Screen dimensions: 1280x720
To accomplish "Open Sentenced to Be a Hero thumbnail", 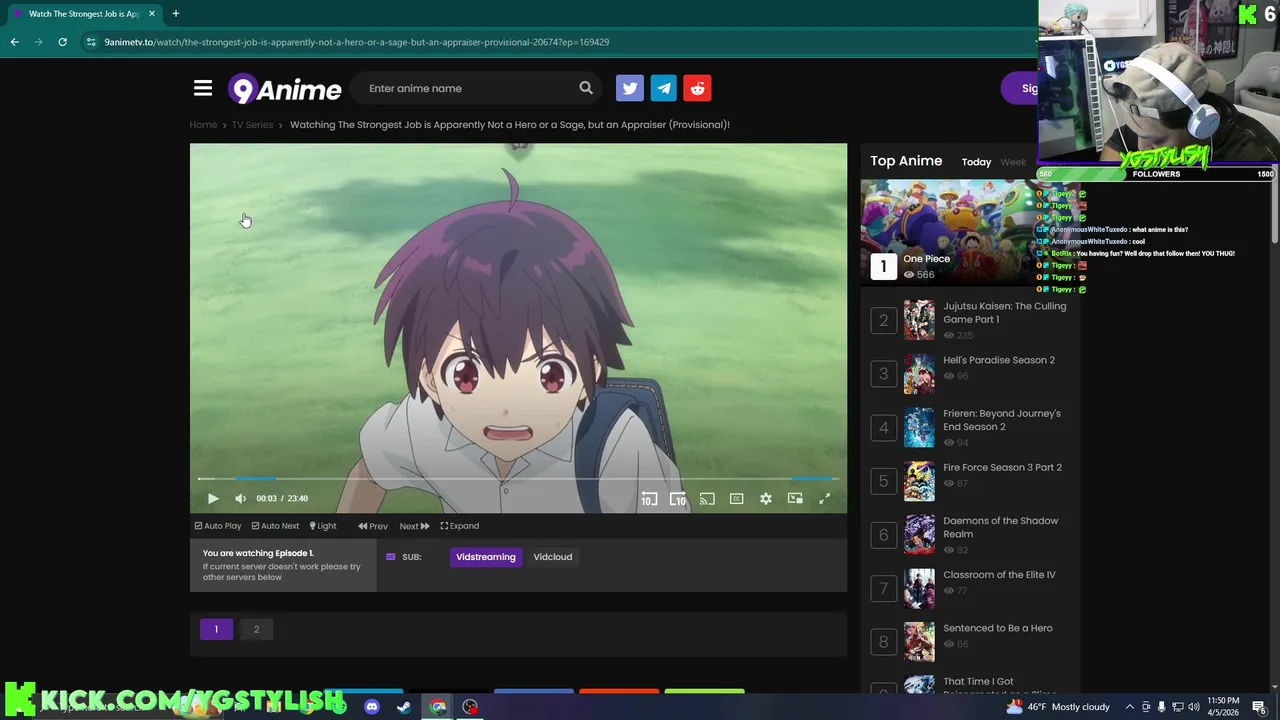I will click(x=919, y=642).
